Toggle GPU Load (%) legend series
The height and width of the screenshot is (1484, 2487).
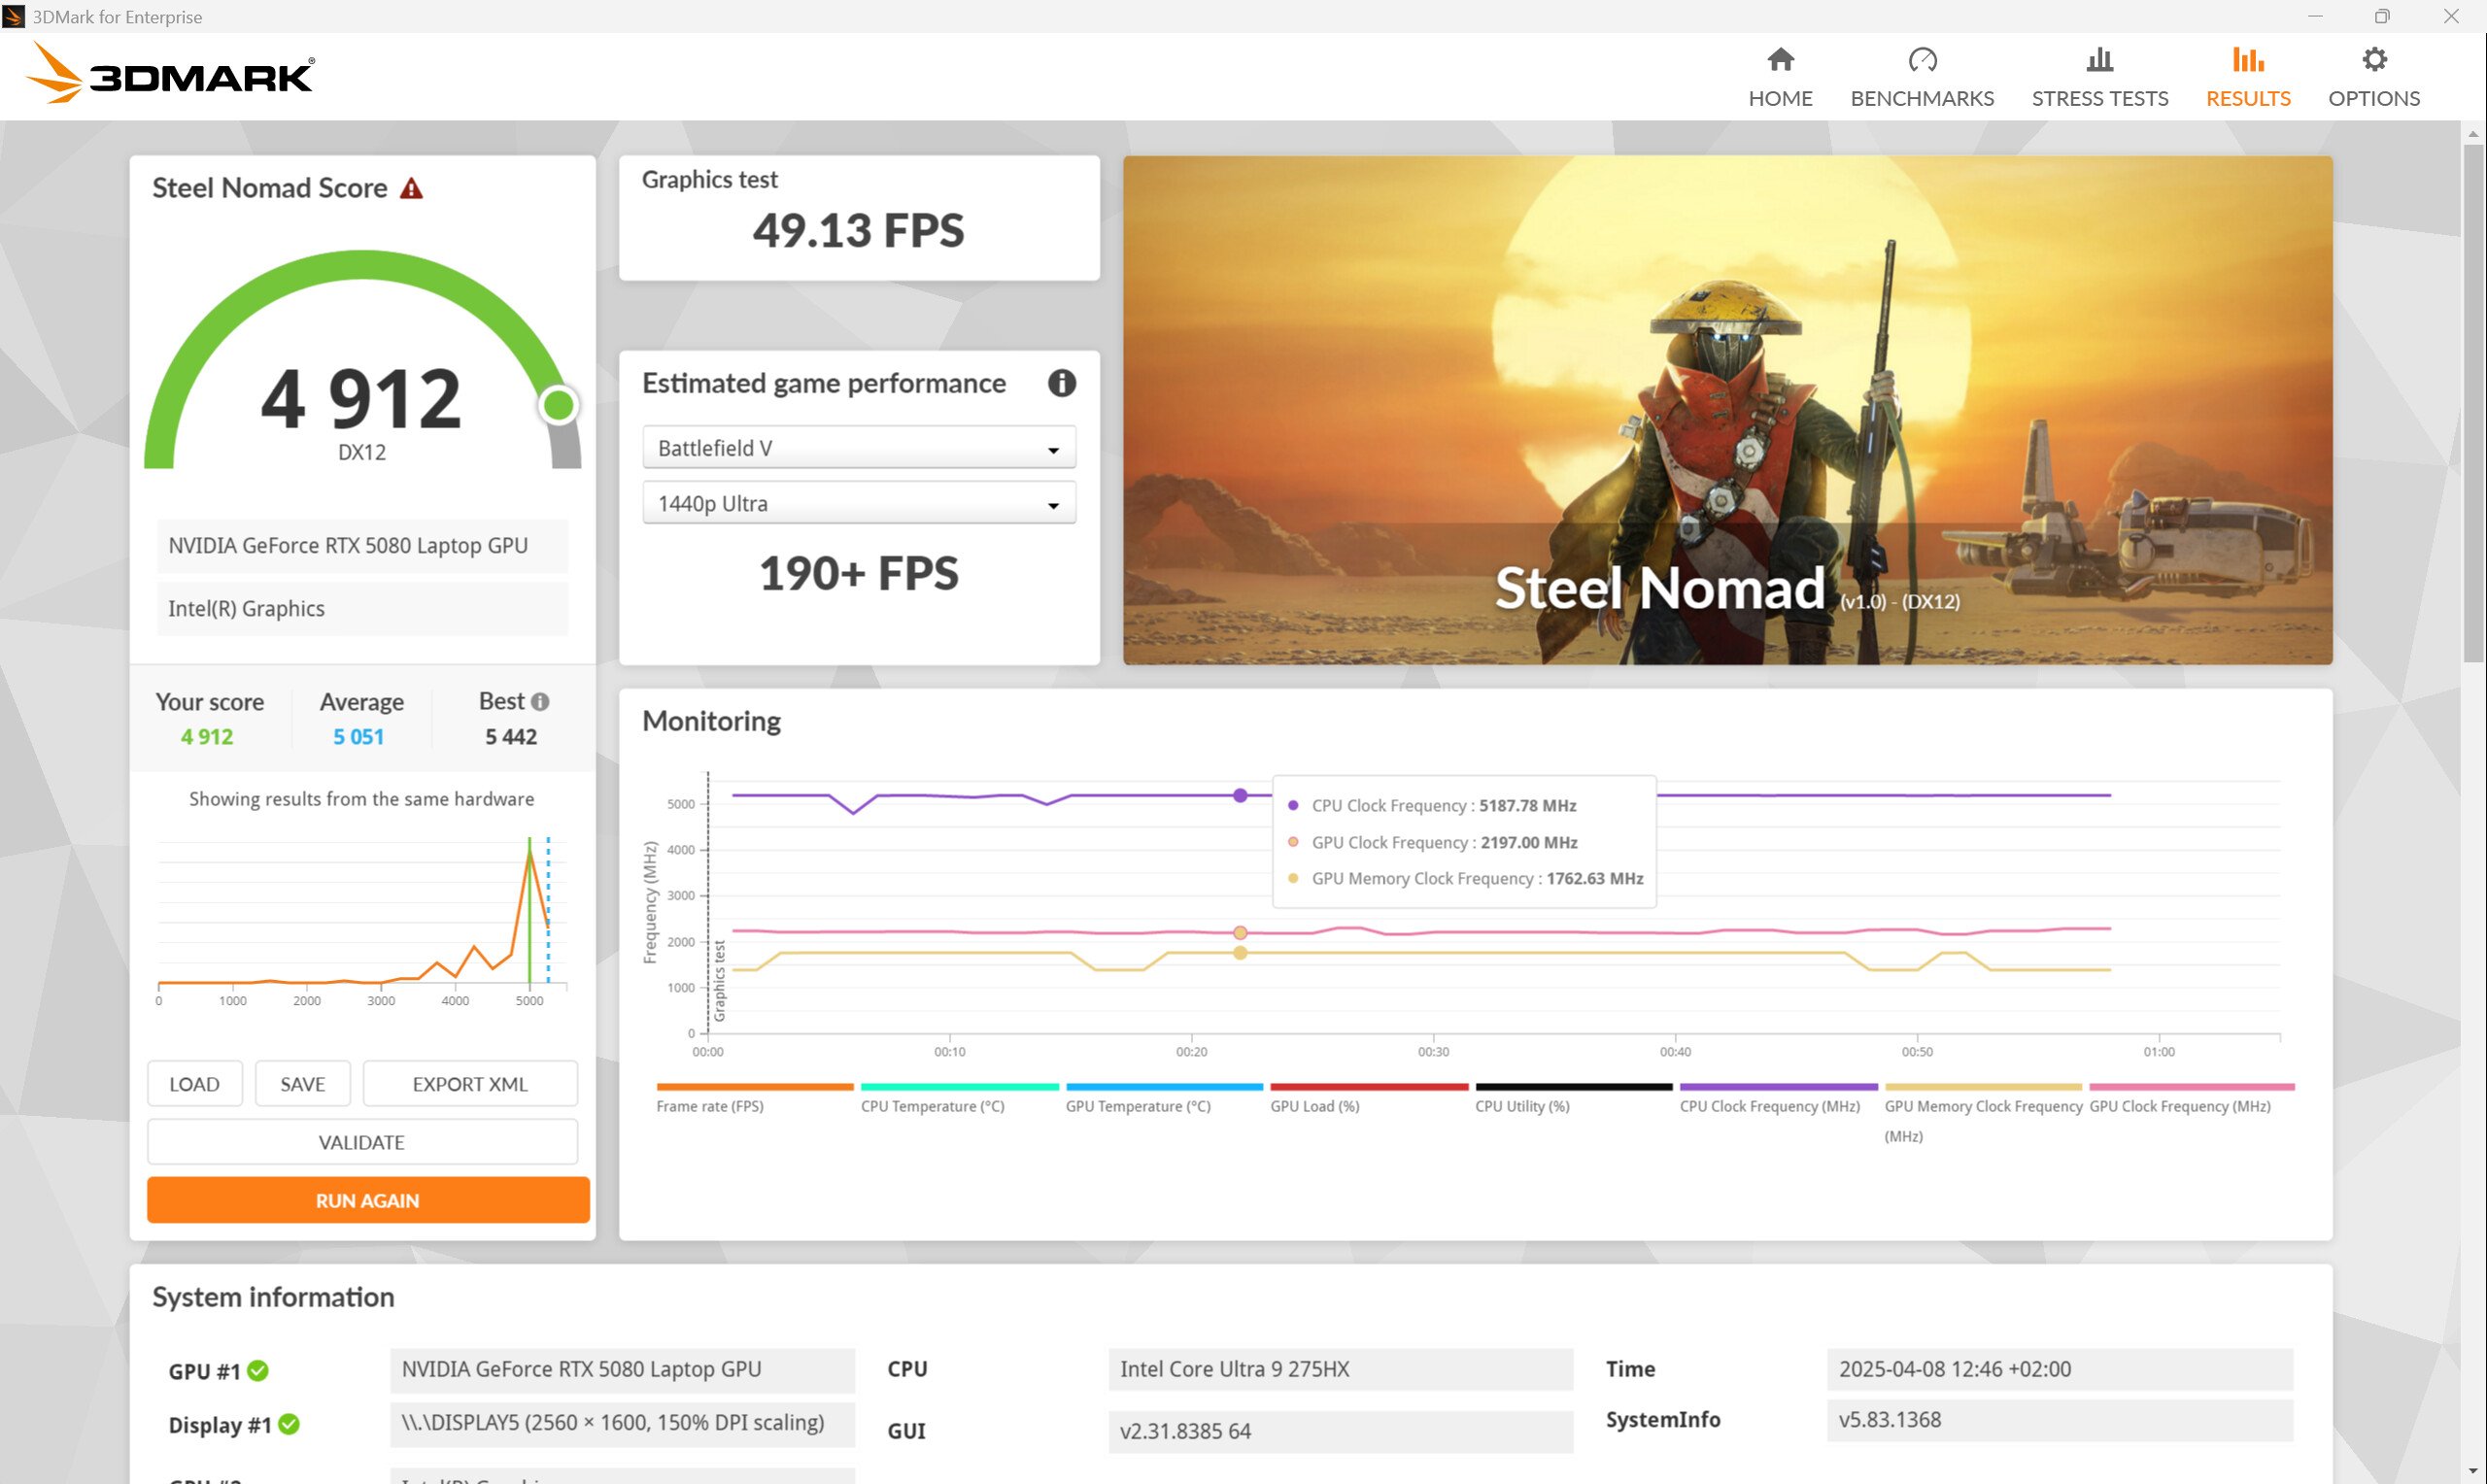pos(1314,1106)
